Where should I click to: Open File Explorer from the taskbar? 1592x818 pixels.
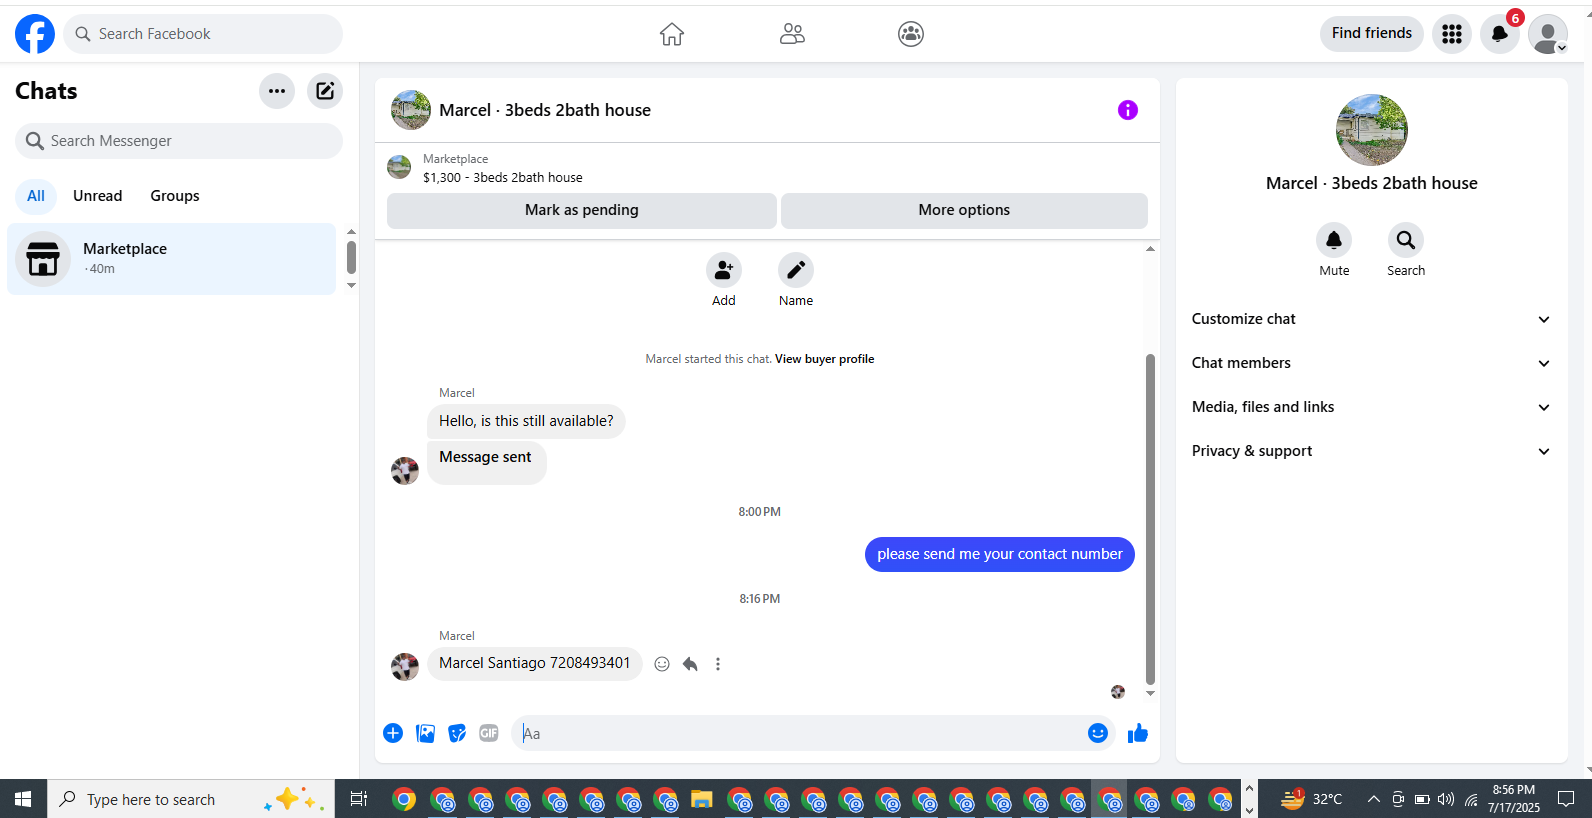(x=702, y=799)
